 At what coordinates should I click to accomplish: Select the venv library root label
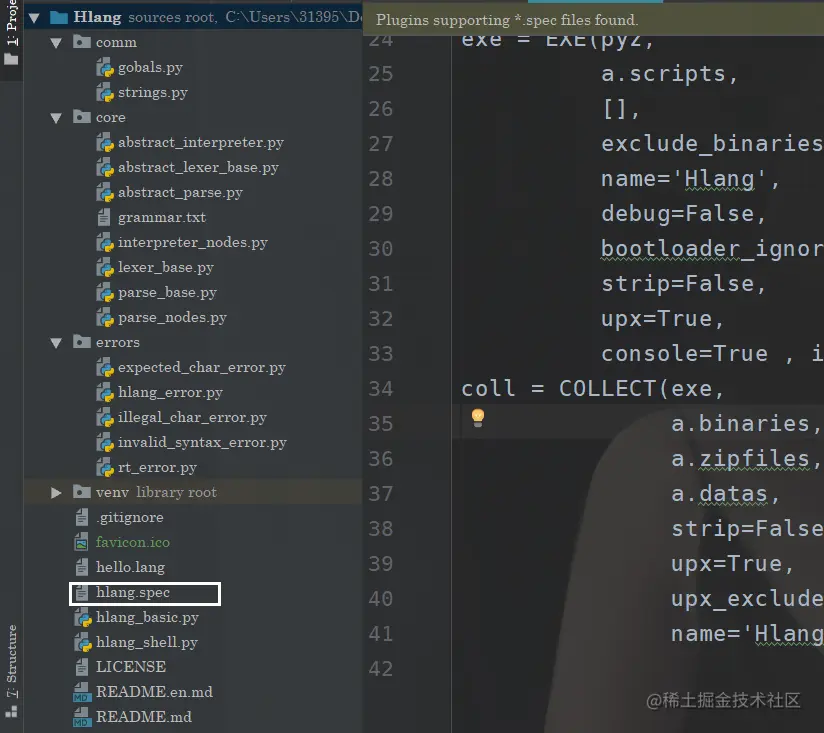click(x=156, y=492)
